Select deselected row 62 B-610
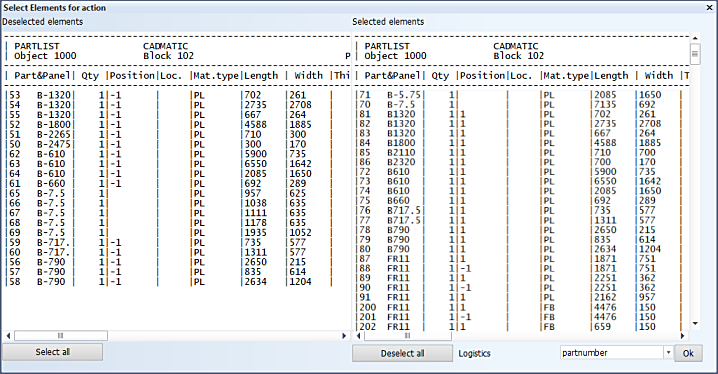The image size is (718, 374). [177, 154]
